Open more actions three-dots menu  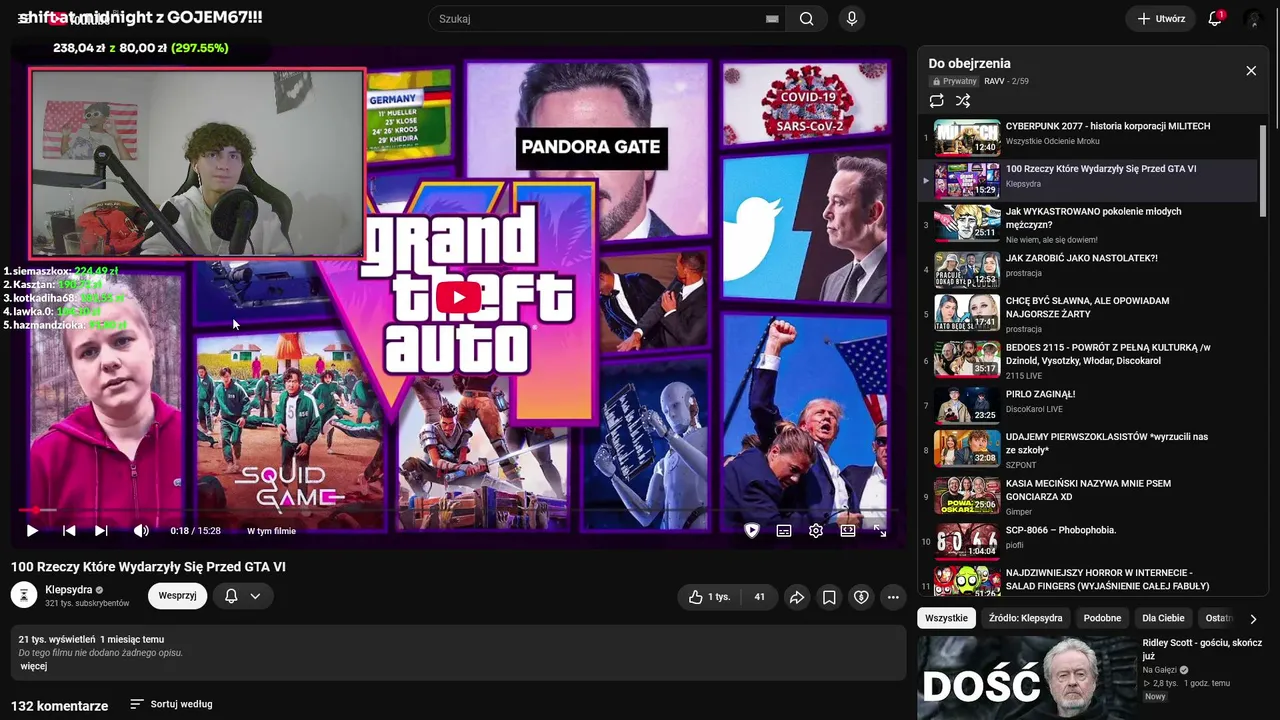893,597
